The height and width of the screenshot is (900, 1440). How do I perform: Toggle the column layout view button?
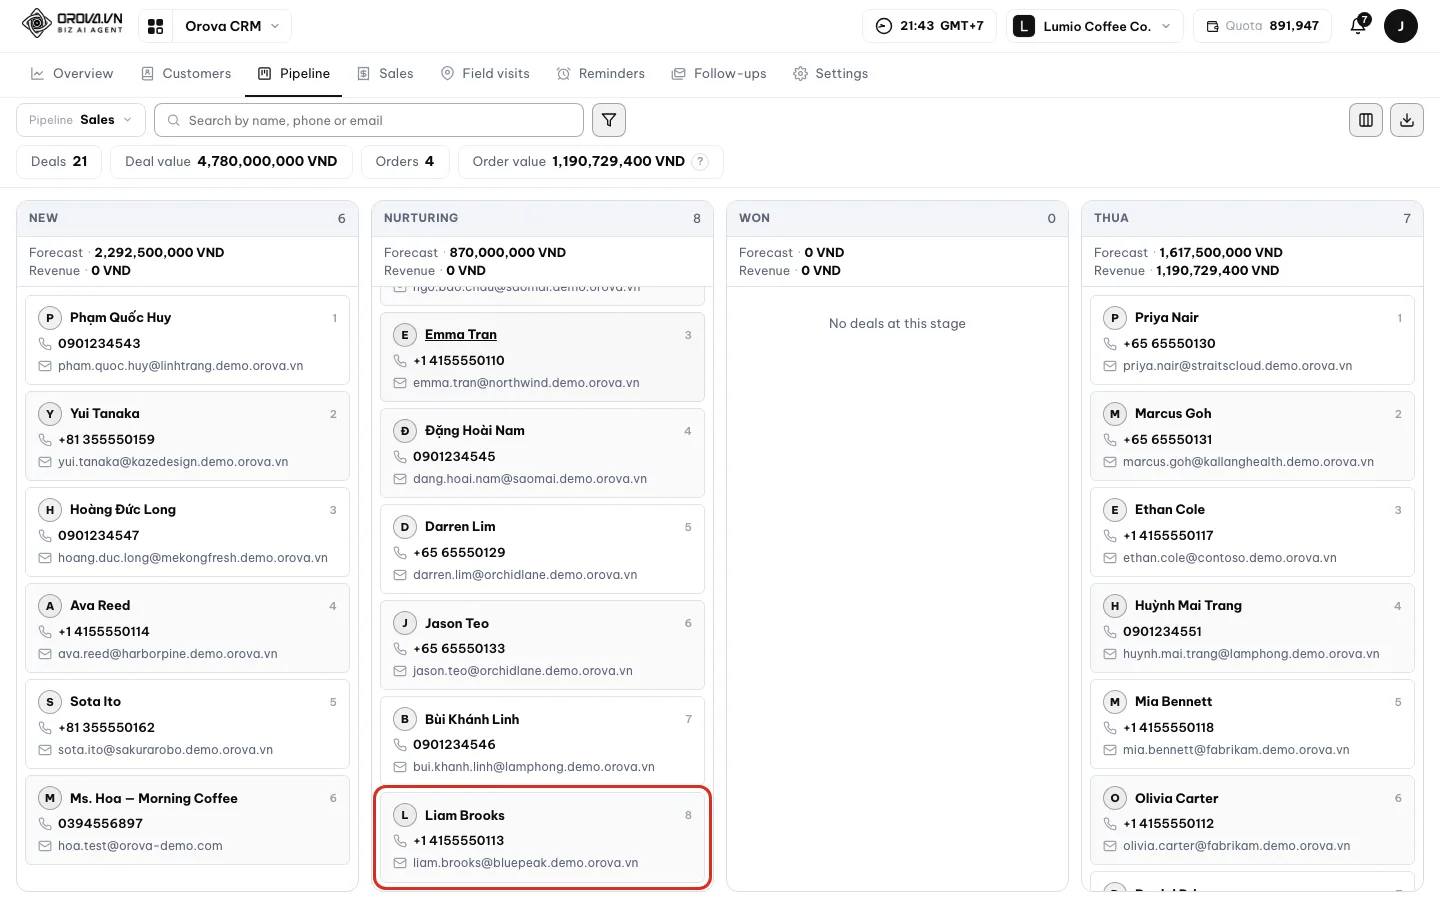tap(1365, 120)
